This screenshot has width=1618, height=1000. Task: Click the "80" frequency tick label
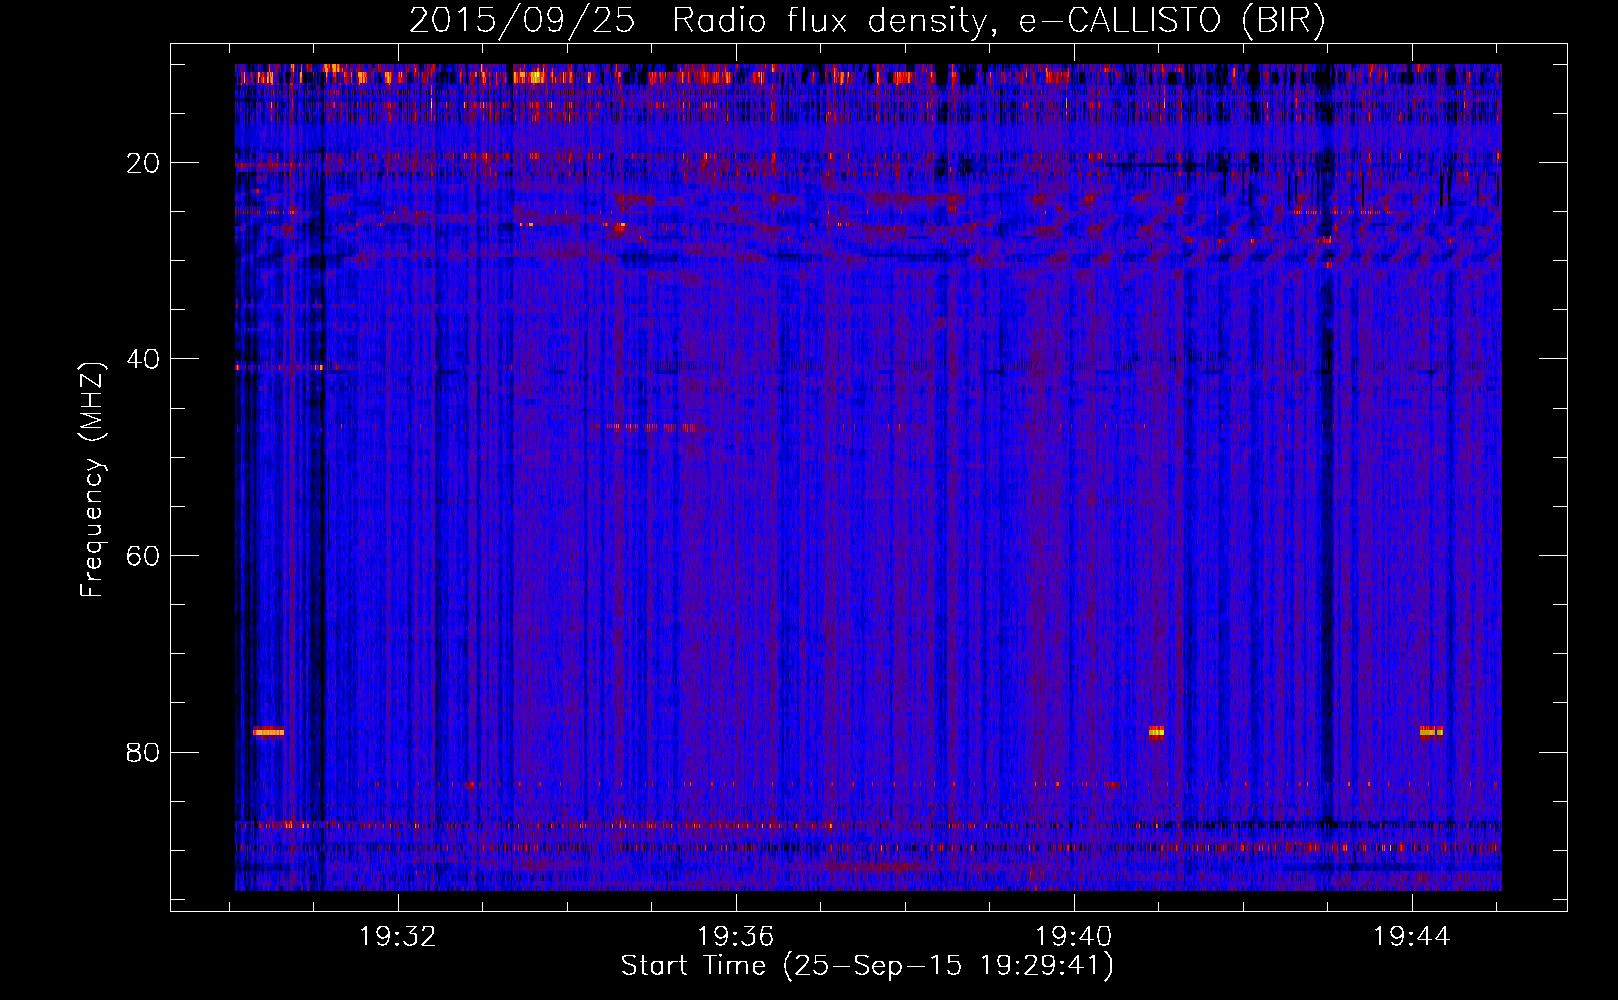click(x=144, y=752)
